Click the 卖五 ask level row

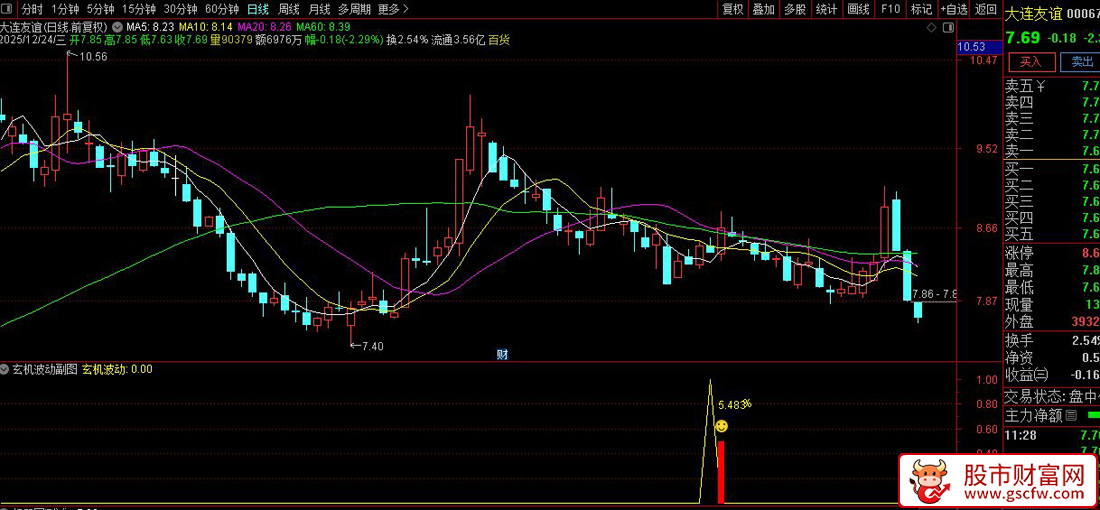pos(1052,87)
